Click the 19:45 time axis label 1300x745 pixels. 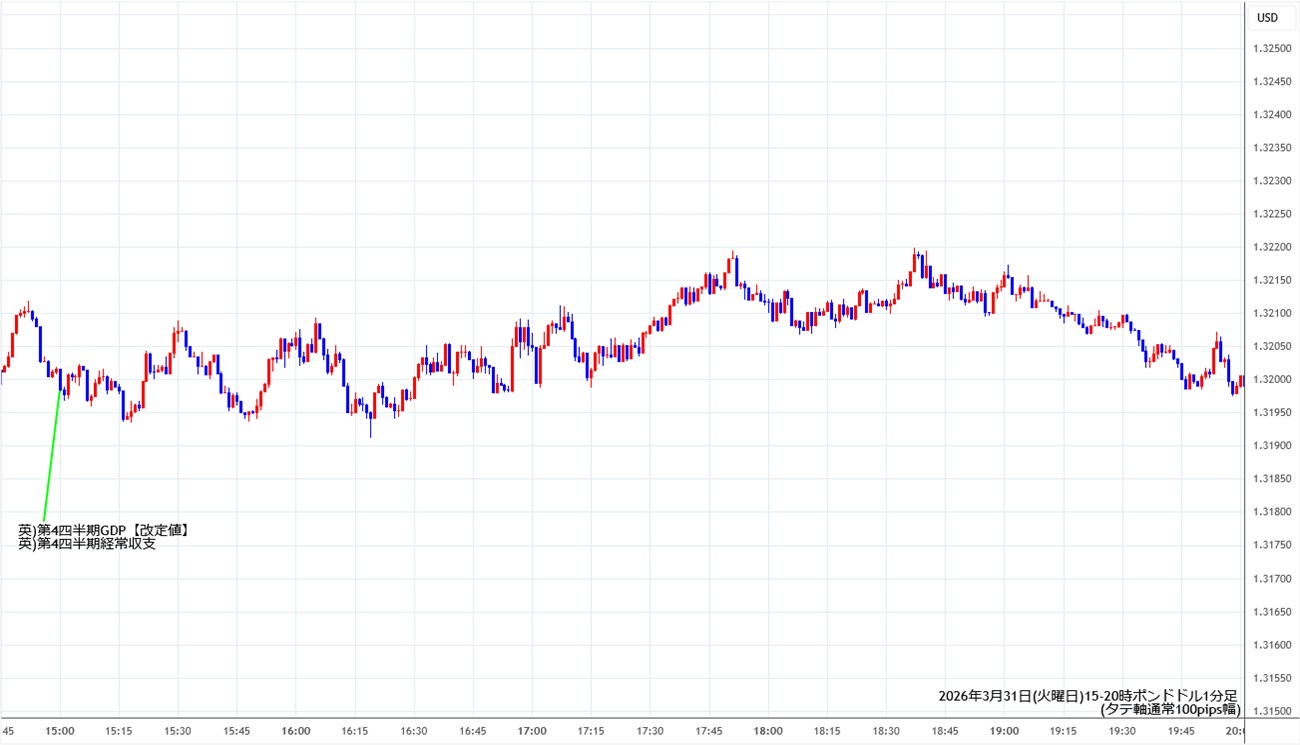(1181, 731)
